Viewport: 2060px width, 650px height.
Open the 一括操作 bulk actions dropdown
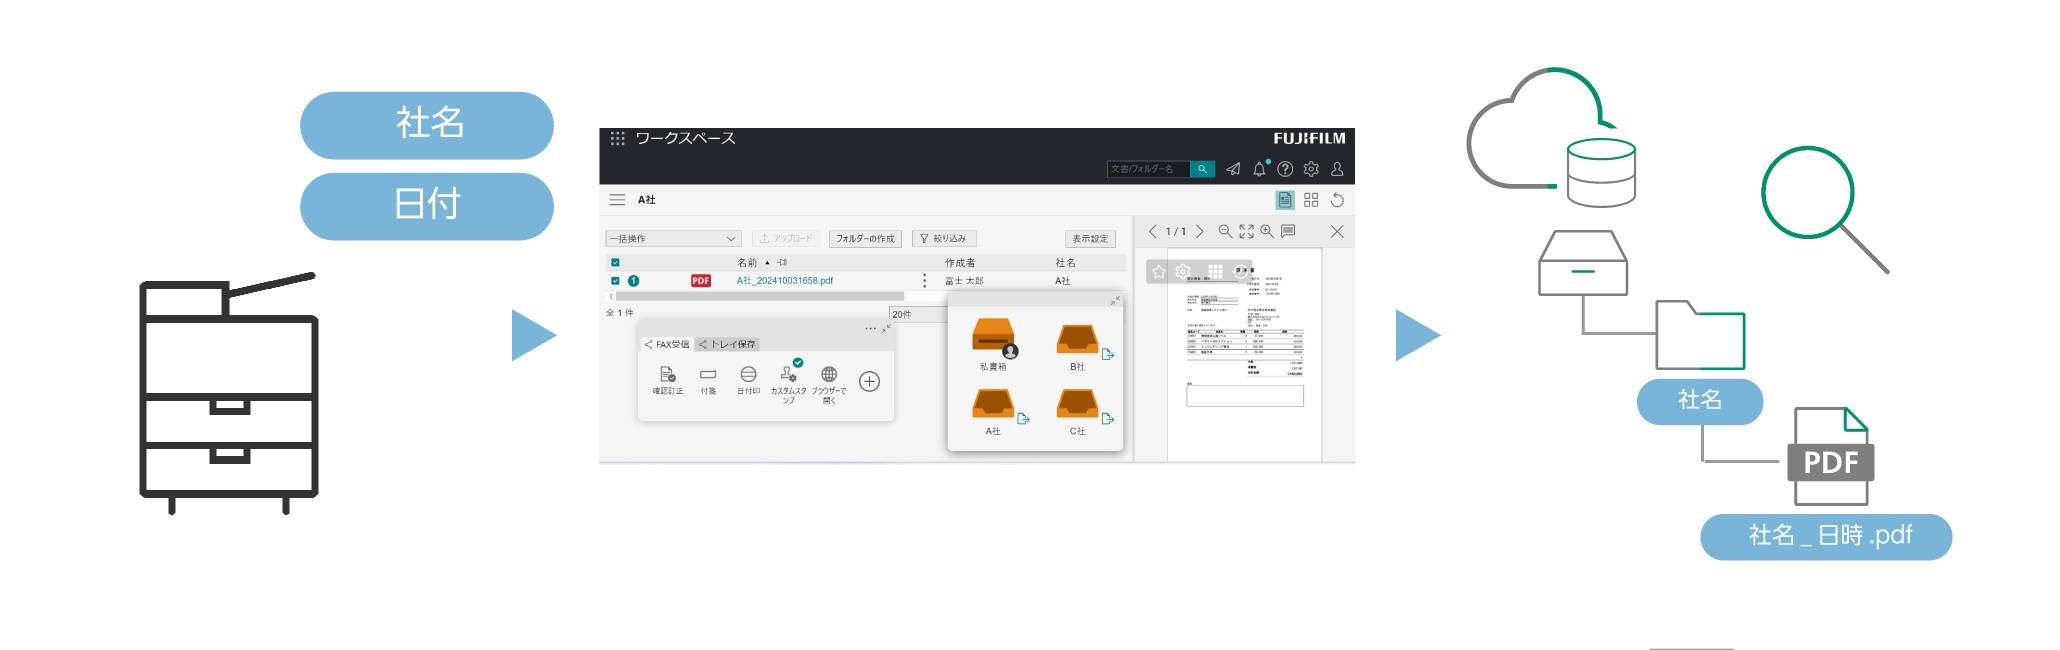click(x=673, y=239)
